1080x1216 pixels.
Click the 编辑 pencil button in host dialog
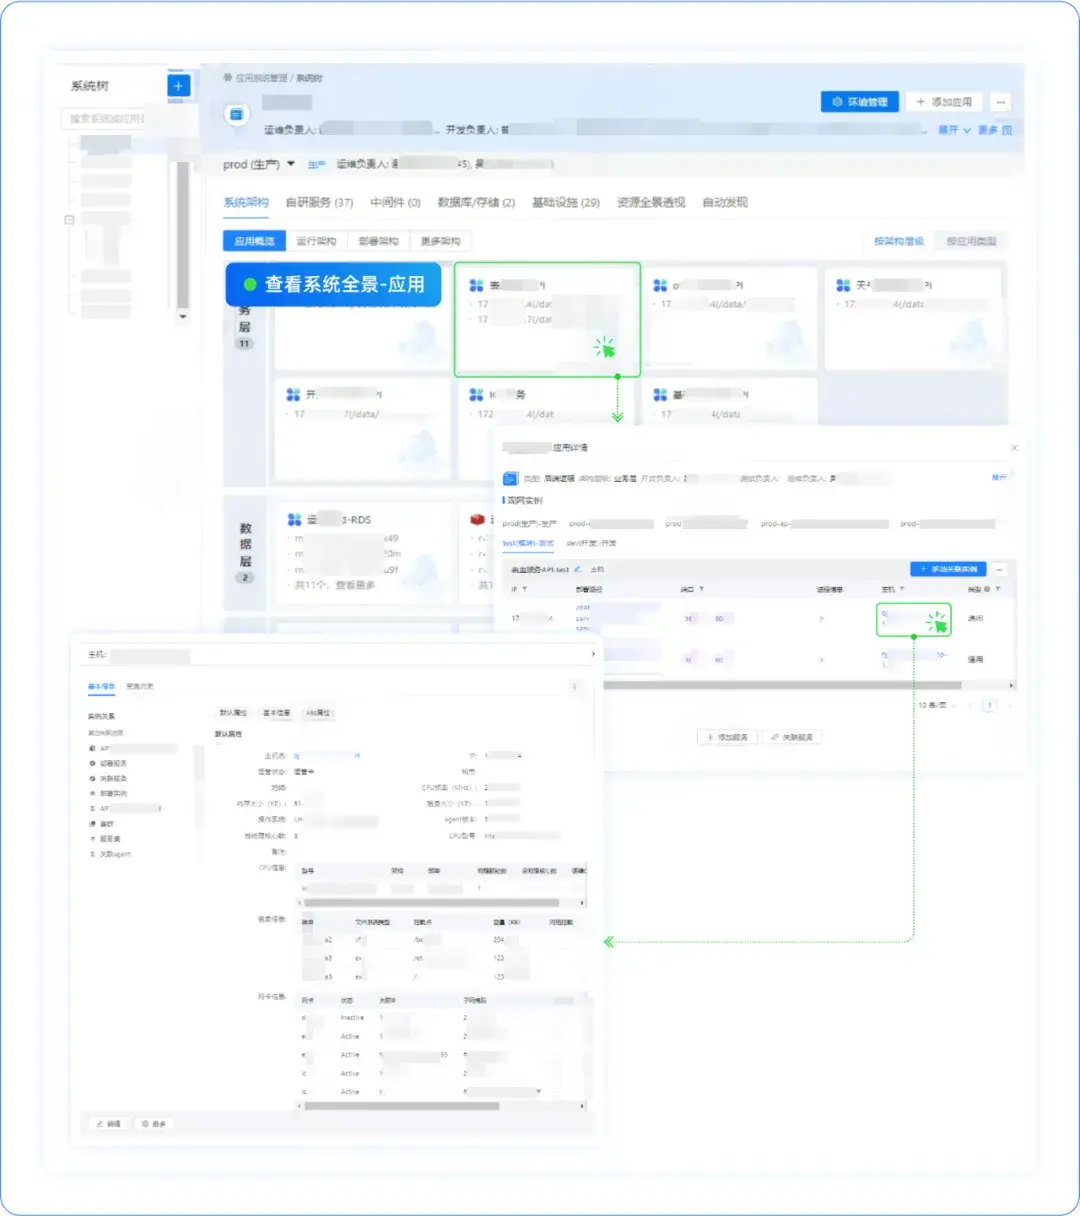click(107, 1123)
